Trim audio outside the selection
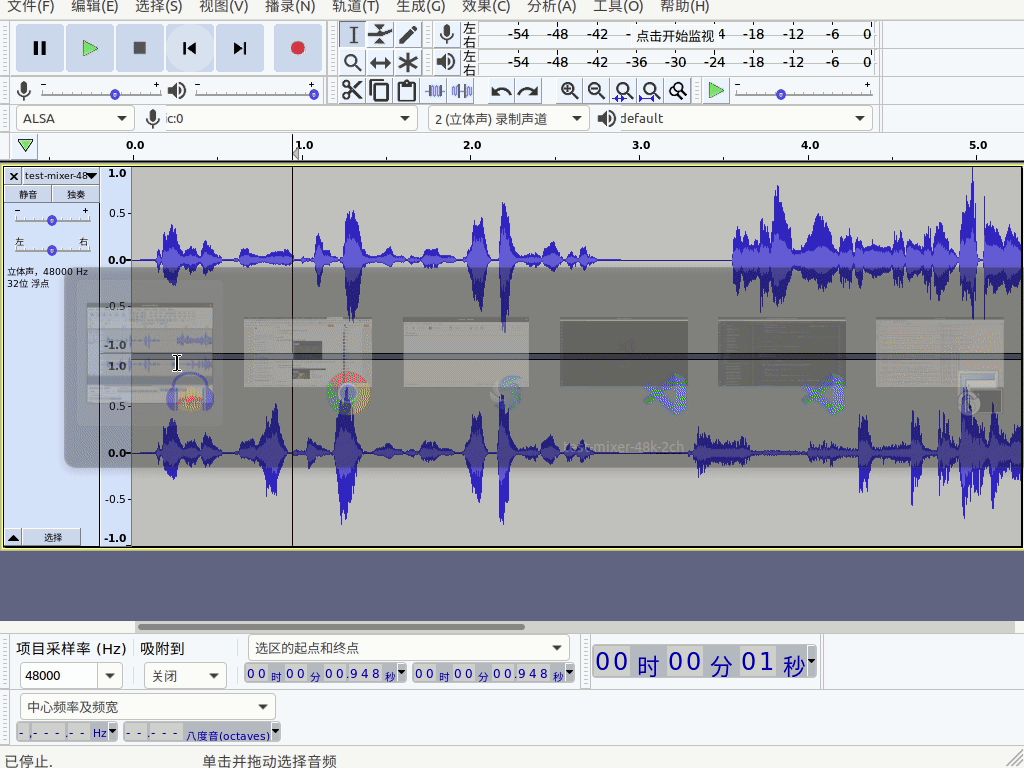Screen dimensions: 1024x768 point(435,90)
